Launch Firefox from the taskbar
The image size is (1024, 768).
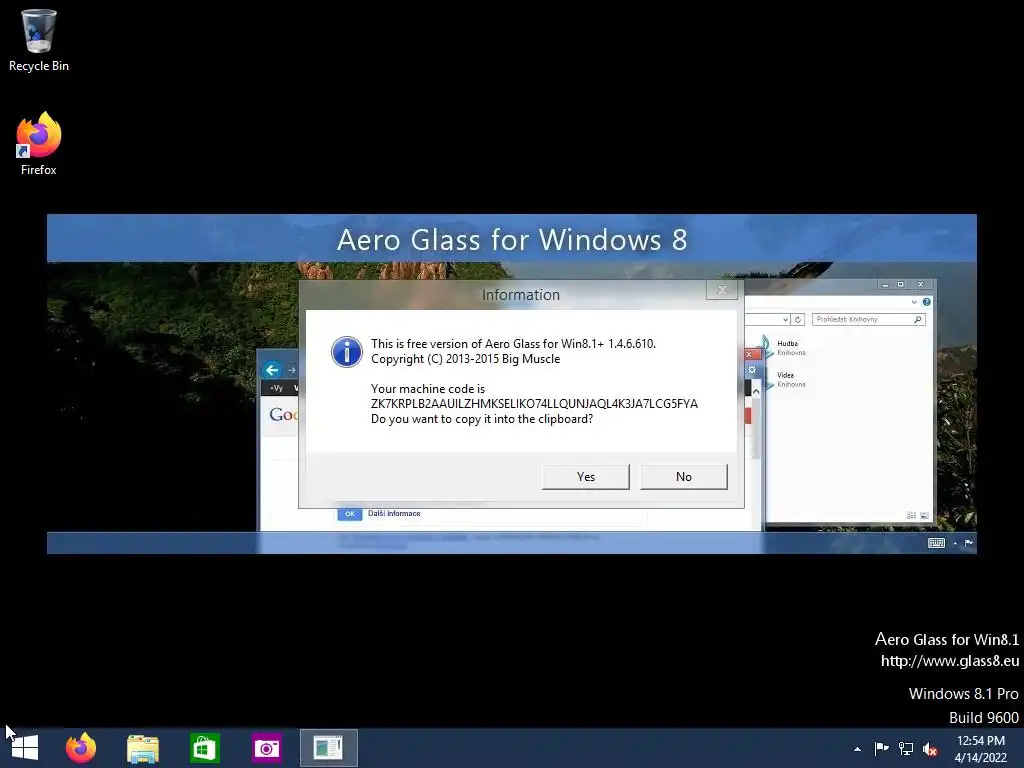81,748
